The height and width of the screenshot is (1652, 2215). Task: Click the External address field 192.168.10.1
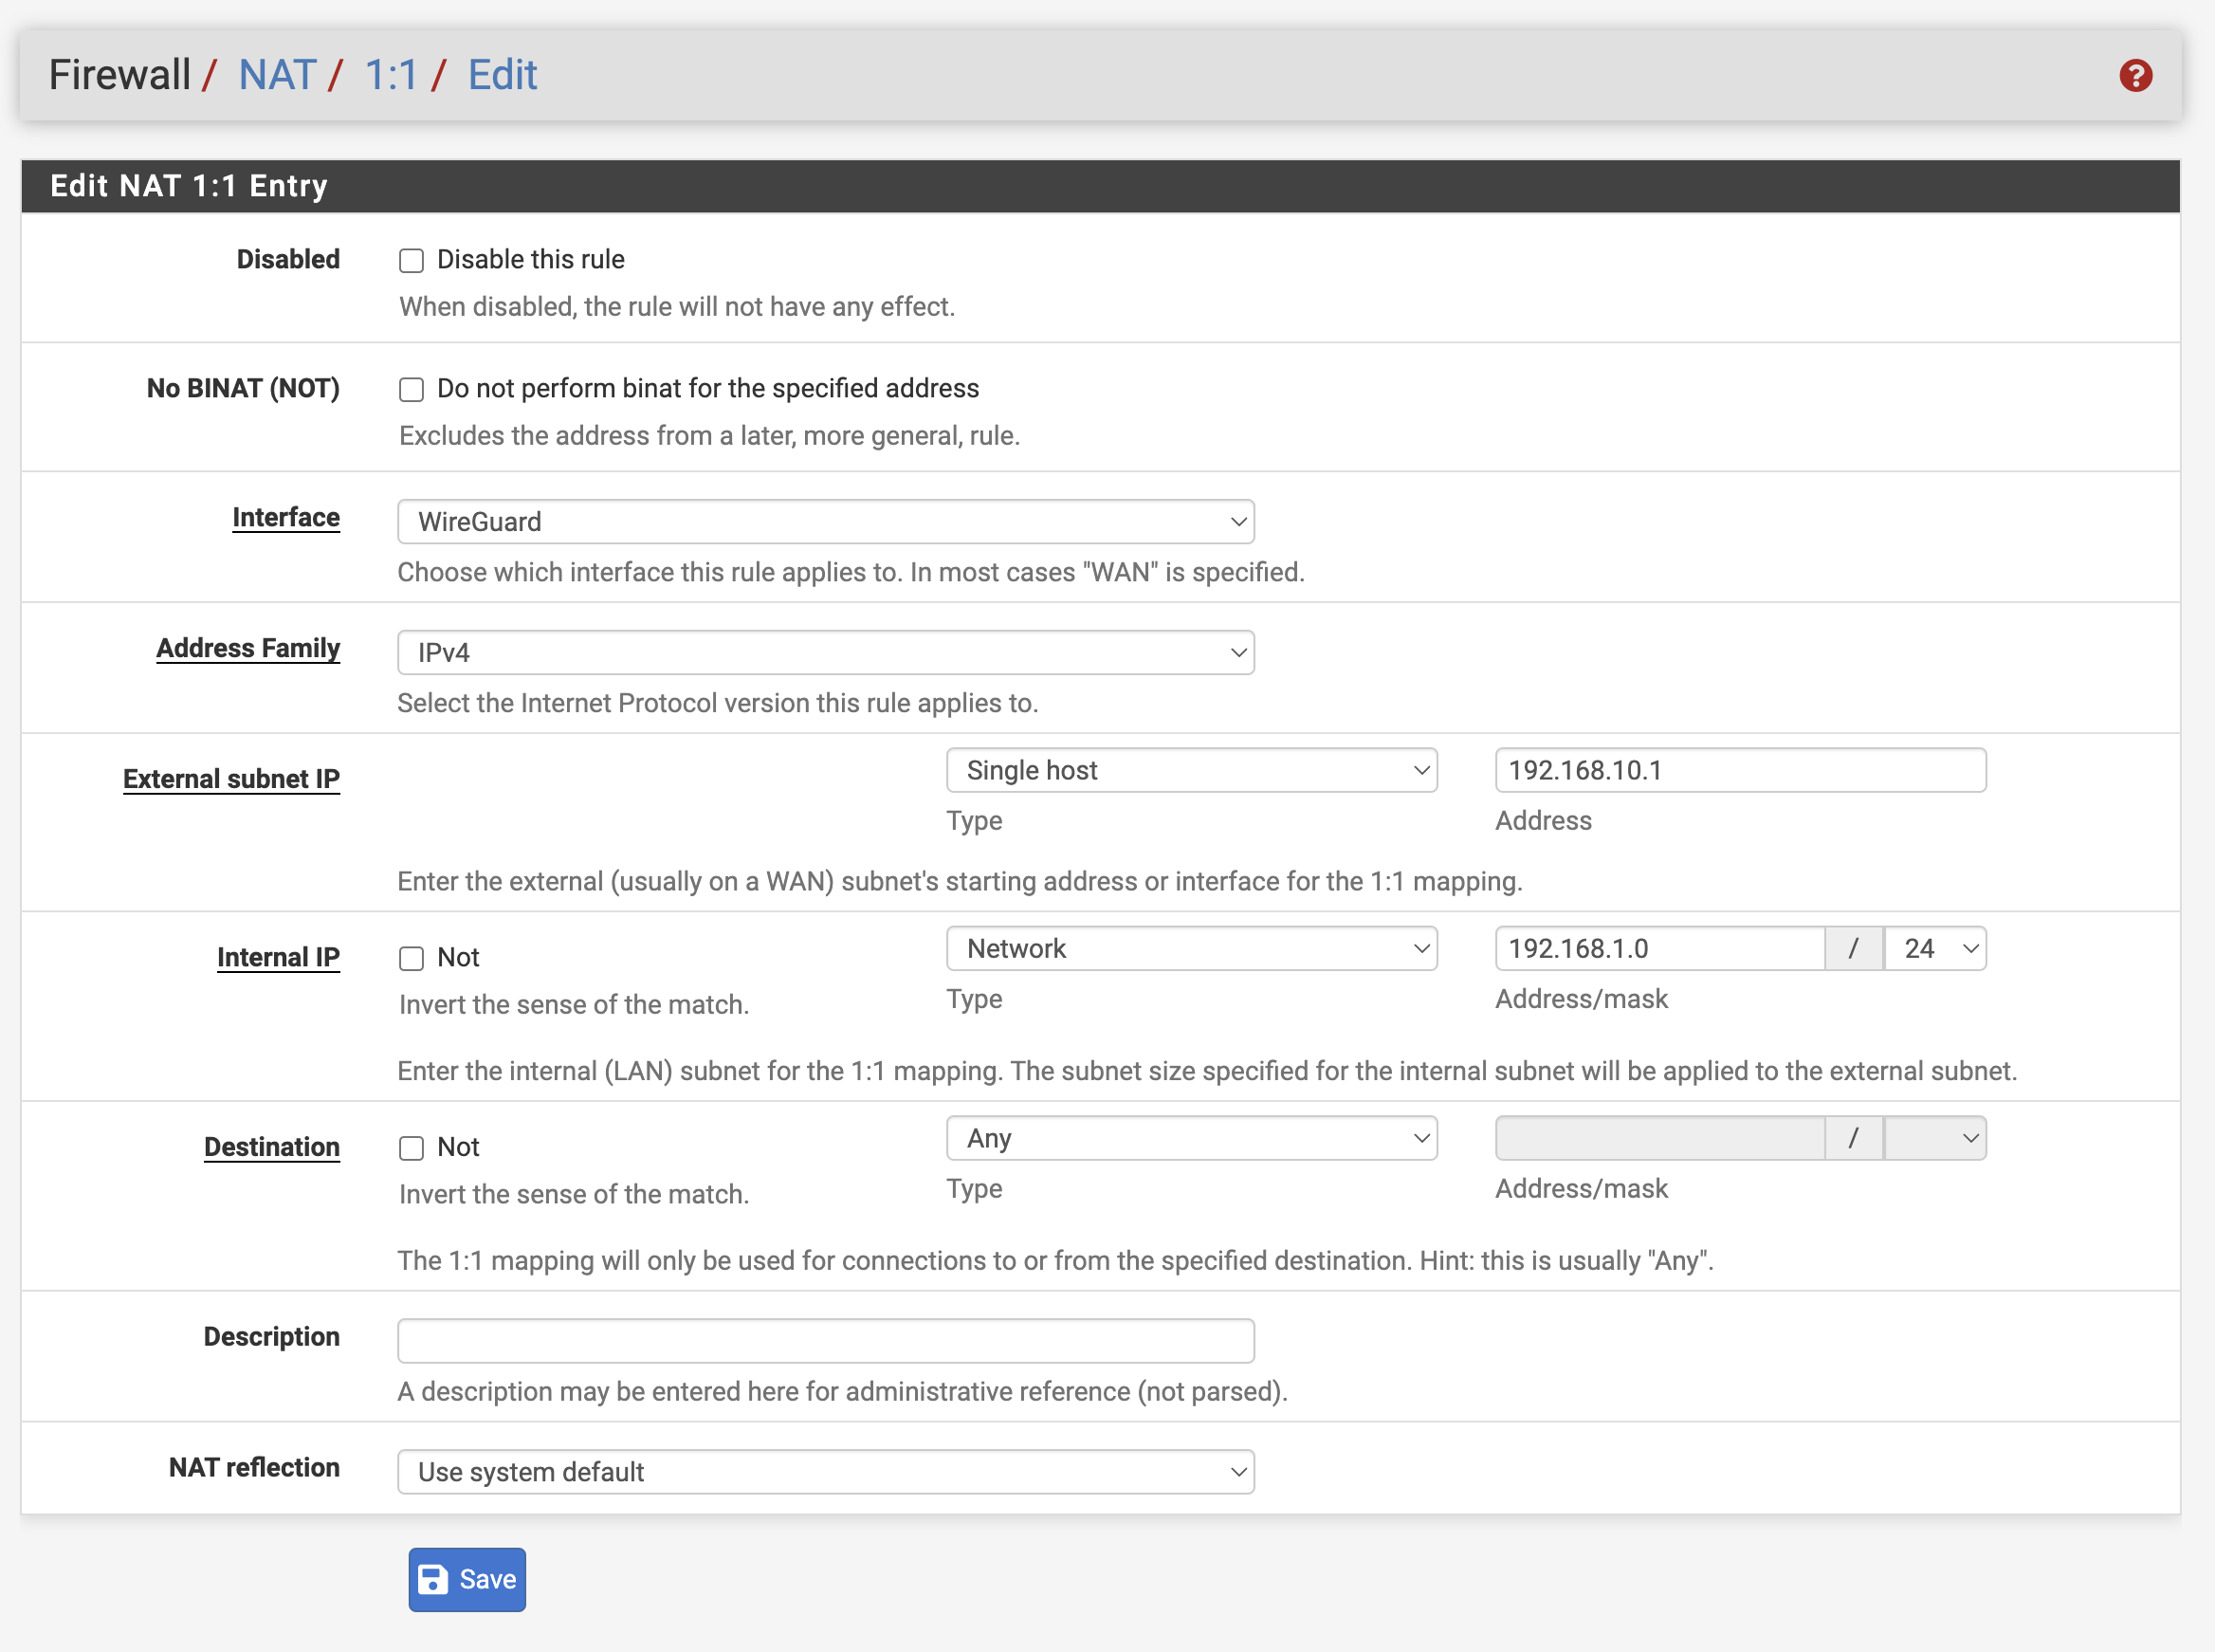[x=1740, y=771]
